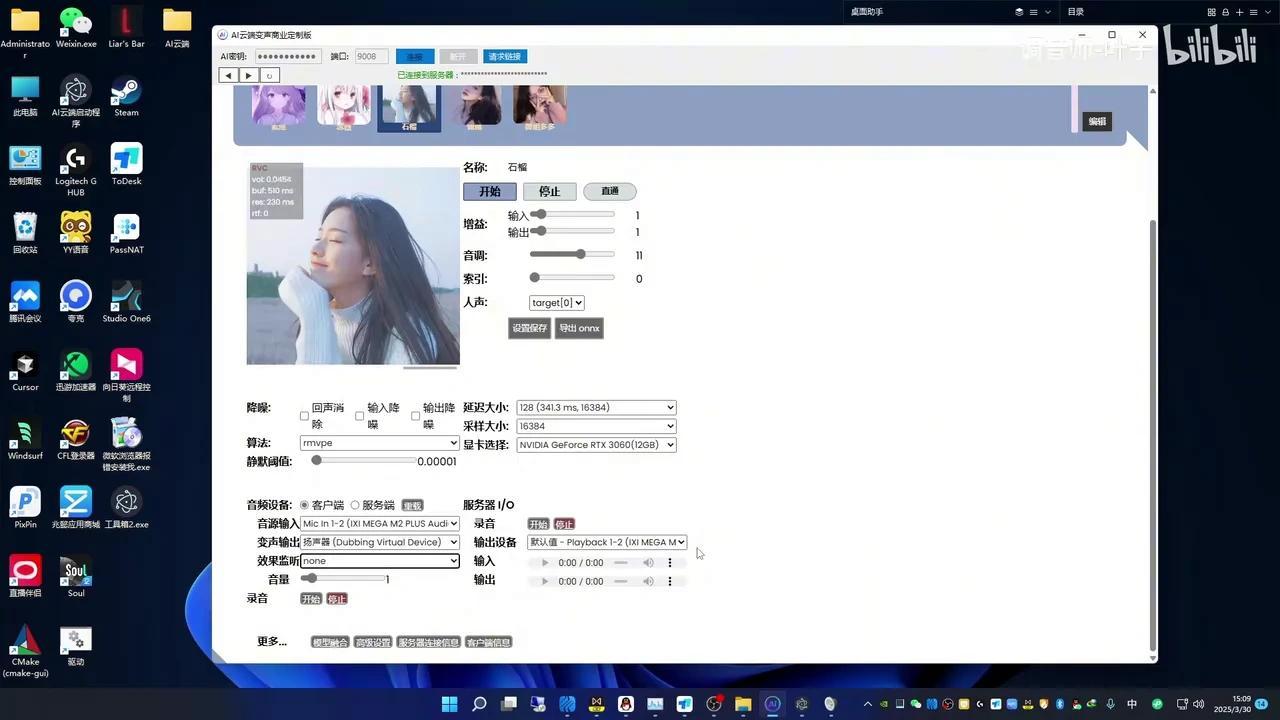Open the hamburger menu in the top bar
1280x720 pixels.
pos(1033,12)
